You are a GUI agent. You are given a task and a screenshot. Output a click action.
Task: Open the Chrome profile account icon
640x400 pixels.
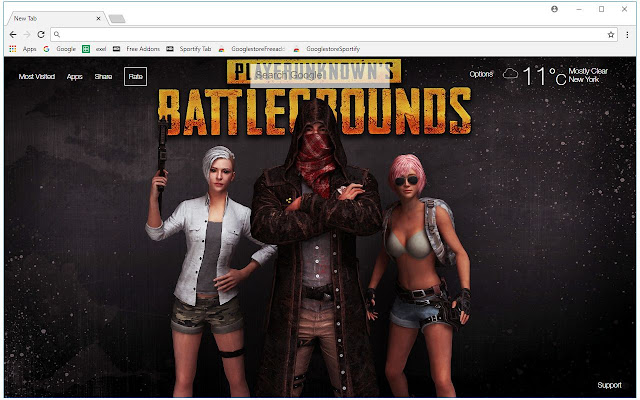click(x=554, y=9)
